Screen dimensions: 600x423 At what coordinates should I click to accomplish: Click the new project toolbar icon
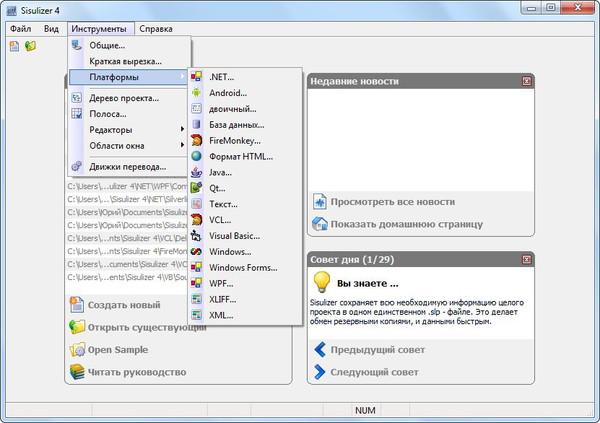coord(14,47)
